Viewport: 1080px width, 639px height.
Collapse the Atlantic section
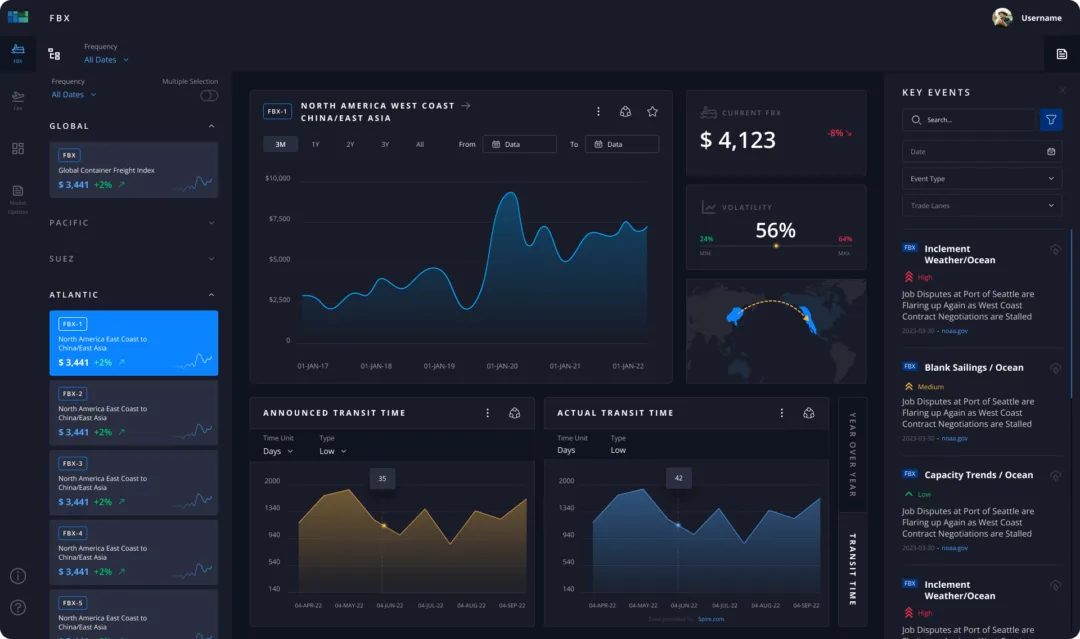pos(211,295)
